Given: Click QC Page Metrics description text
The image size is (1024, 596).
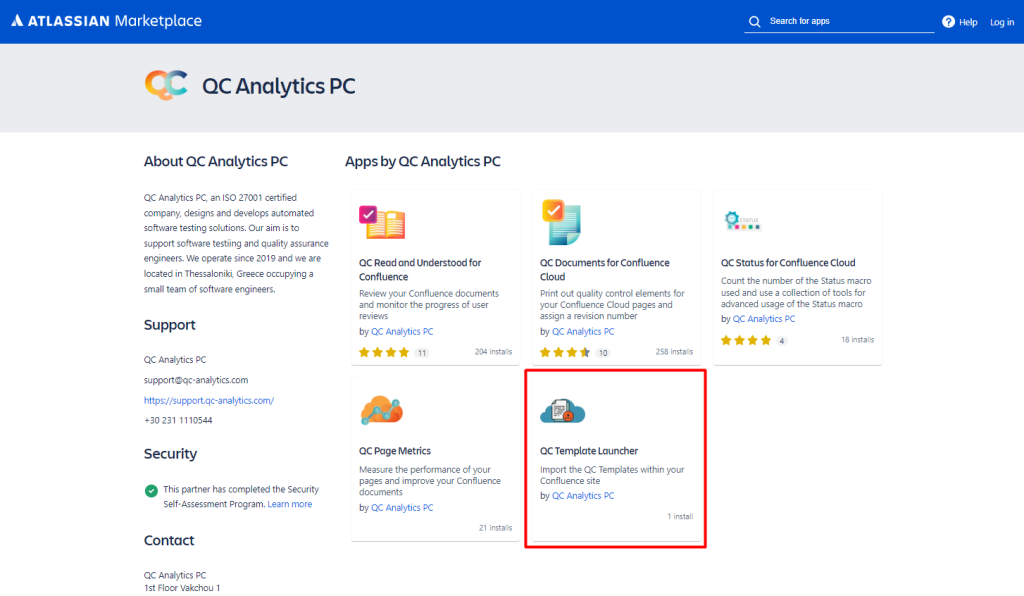Looking at the screenshot, I should pos(430,480).
